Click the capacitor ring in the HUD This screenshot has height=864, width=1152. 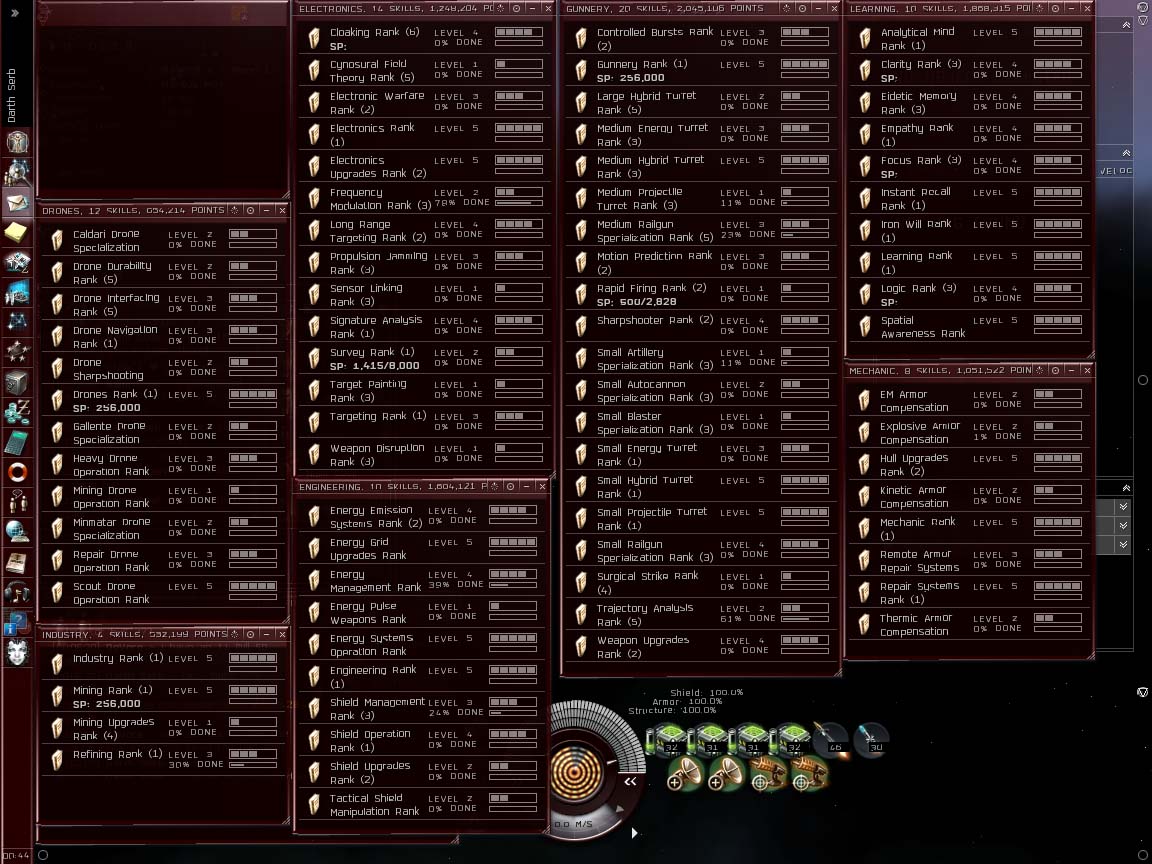point(577,773)
